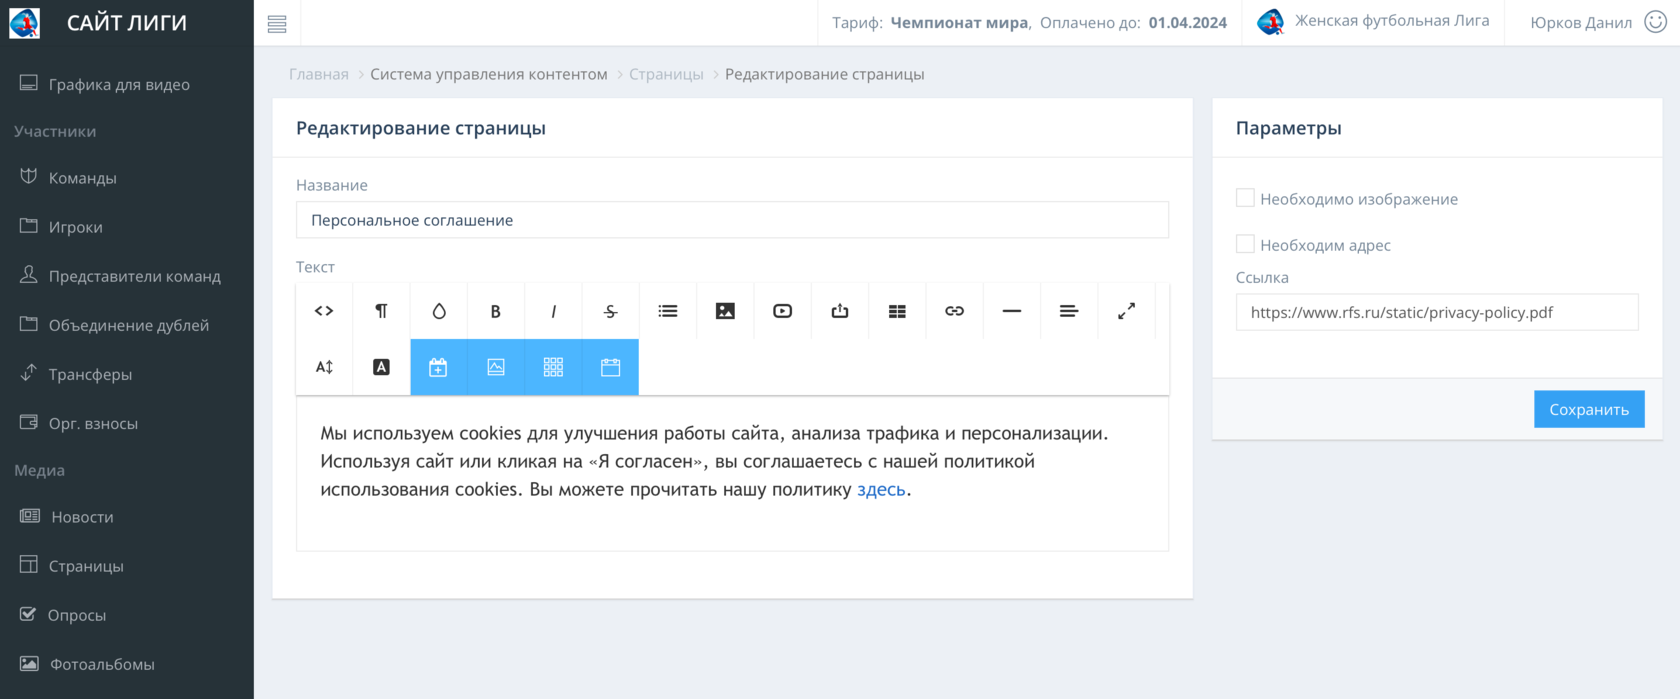
Task: Open text background color tool
Action: [381, 367]
